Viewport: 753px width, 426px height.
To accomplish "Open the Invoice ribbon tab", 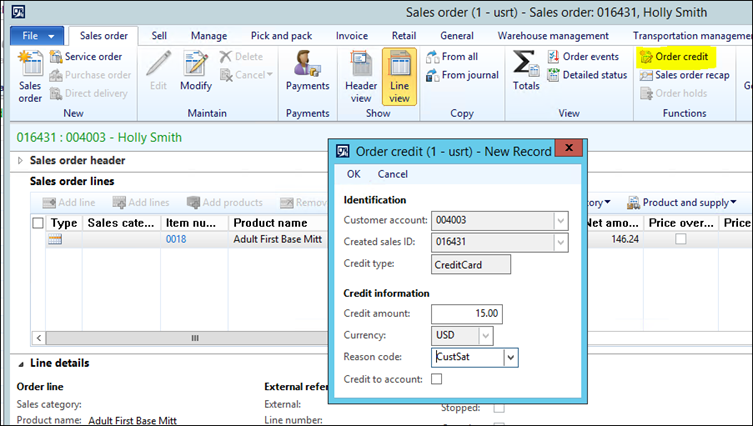I will 351,36.
